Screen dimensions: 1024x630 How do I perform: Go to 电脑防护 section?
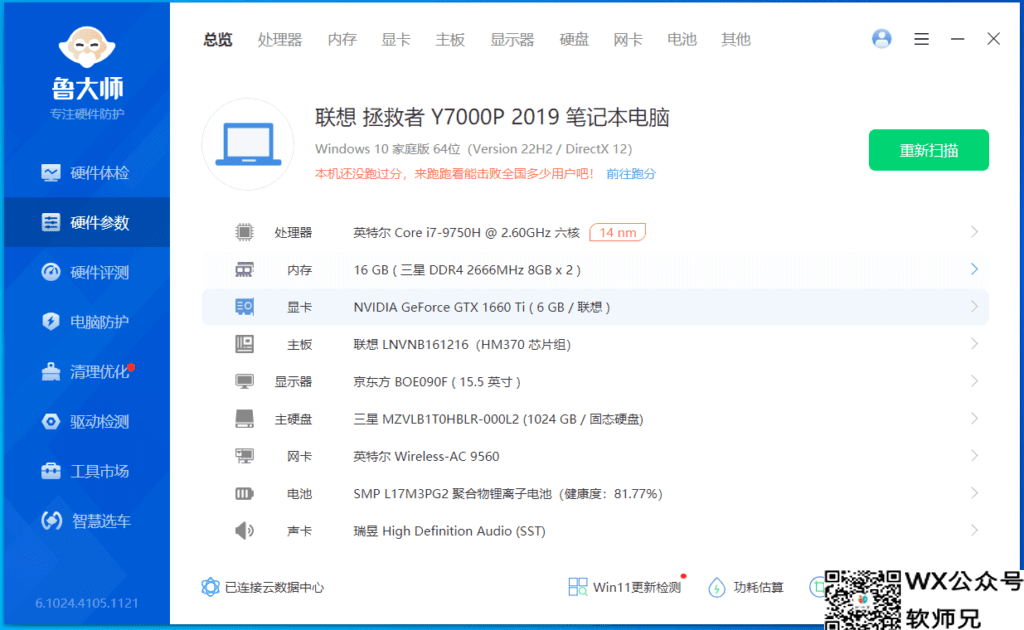point(86,322)
